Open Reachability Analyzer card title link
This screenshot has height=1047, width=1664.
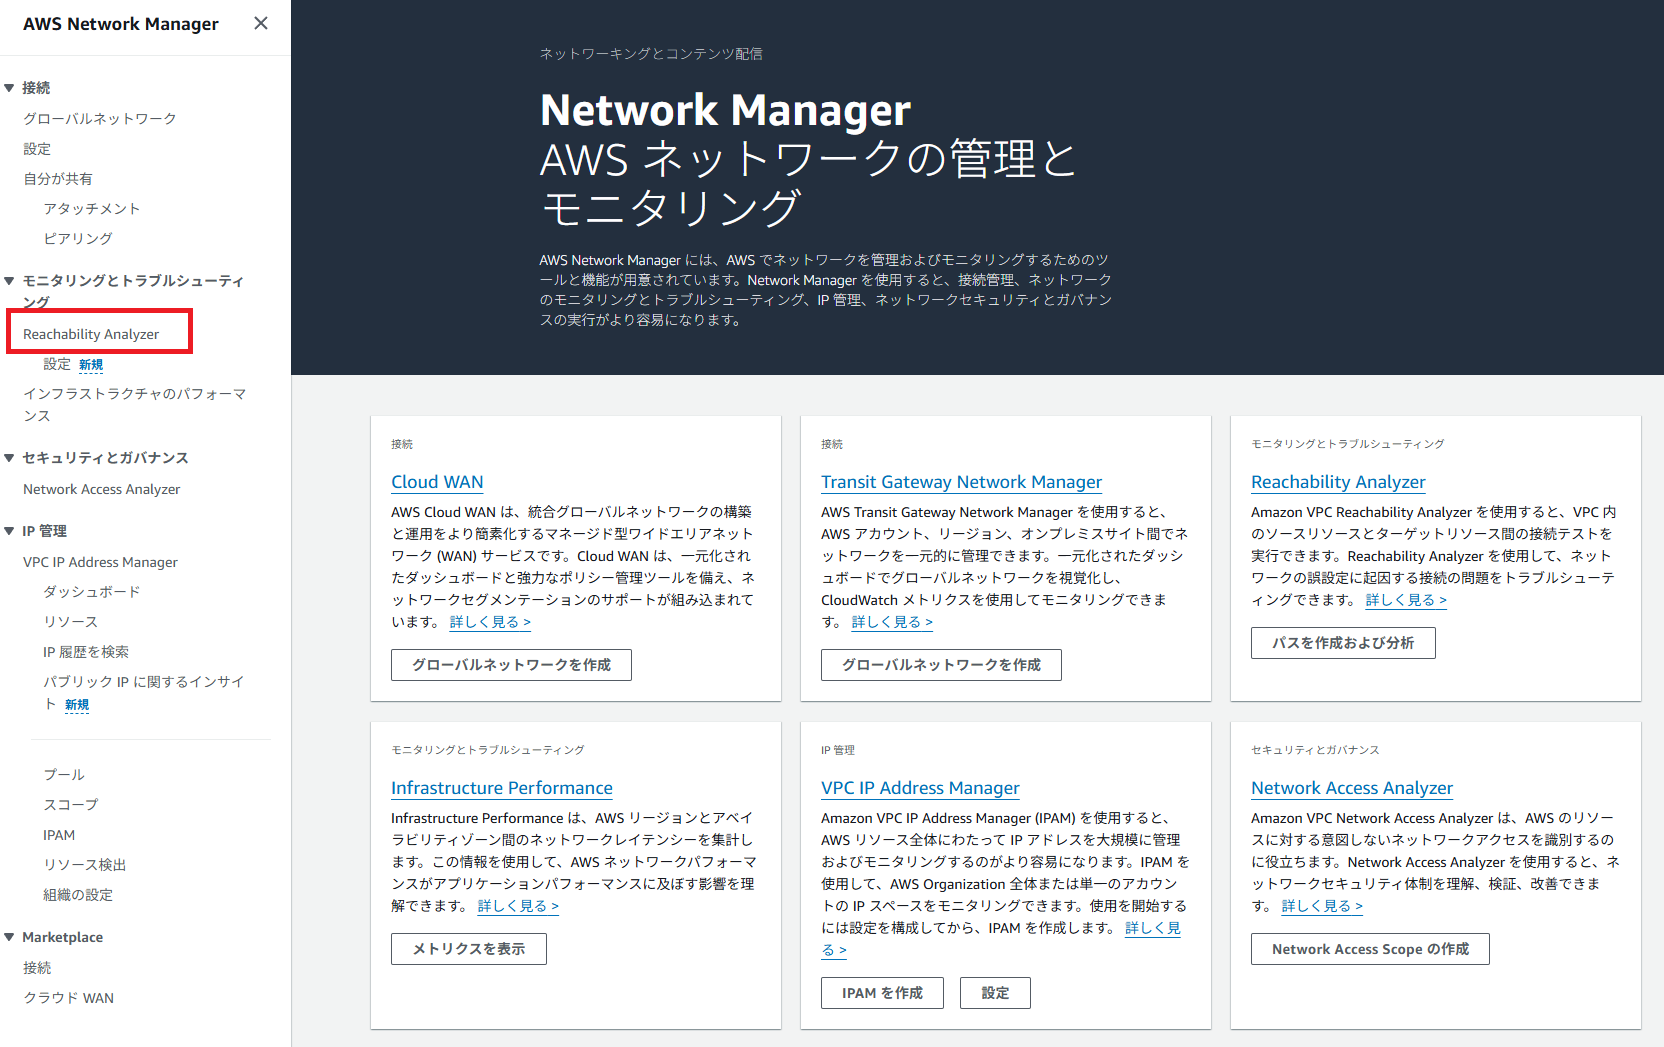[x=1338, y=482]
